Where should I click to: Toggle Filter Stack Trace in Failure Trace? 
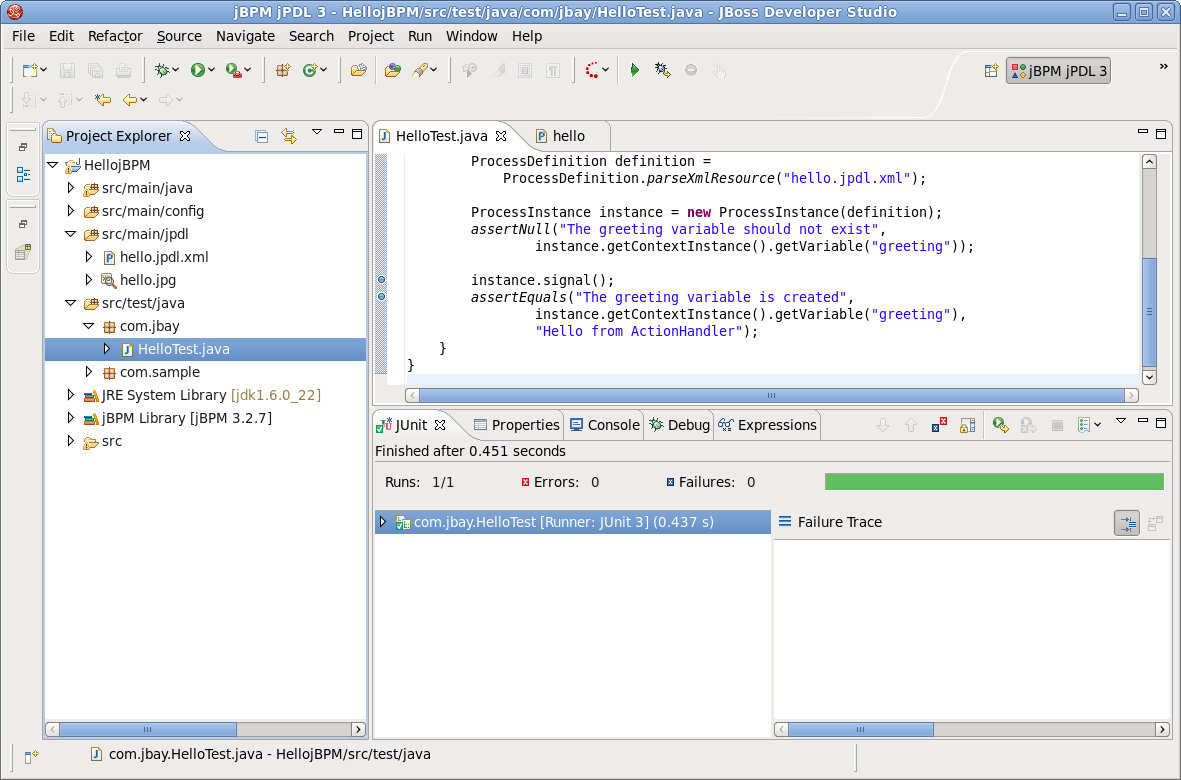1127,523
